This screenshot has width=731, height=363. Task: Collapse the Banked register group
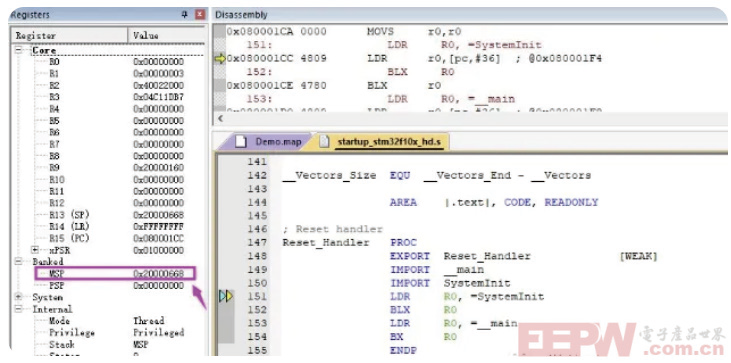18,262
